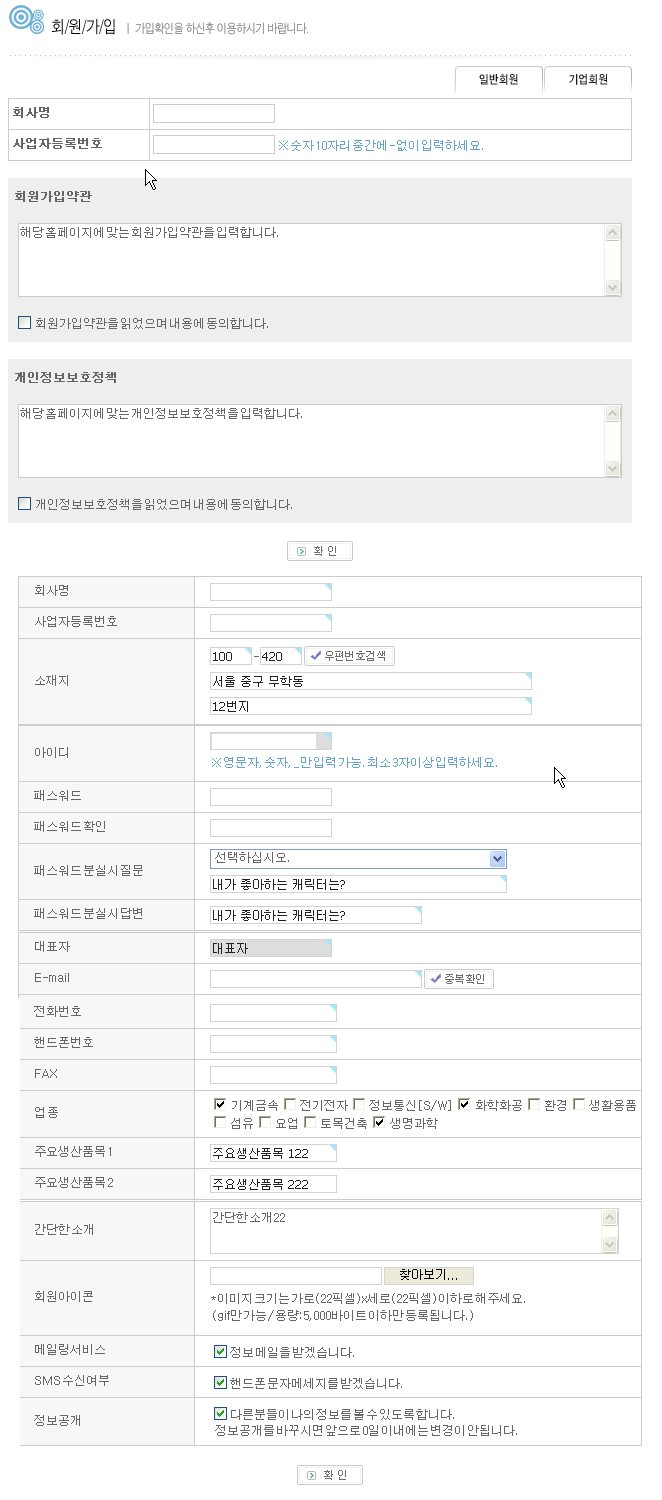The image size is (662, 1500).
Task: Agree to the 회원가입약관 terms checkbox
Action: coord(25,323)
